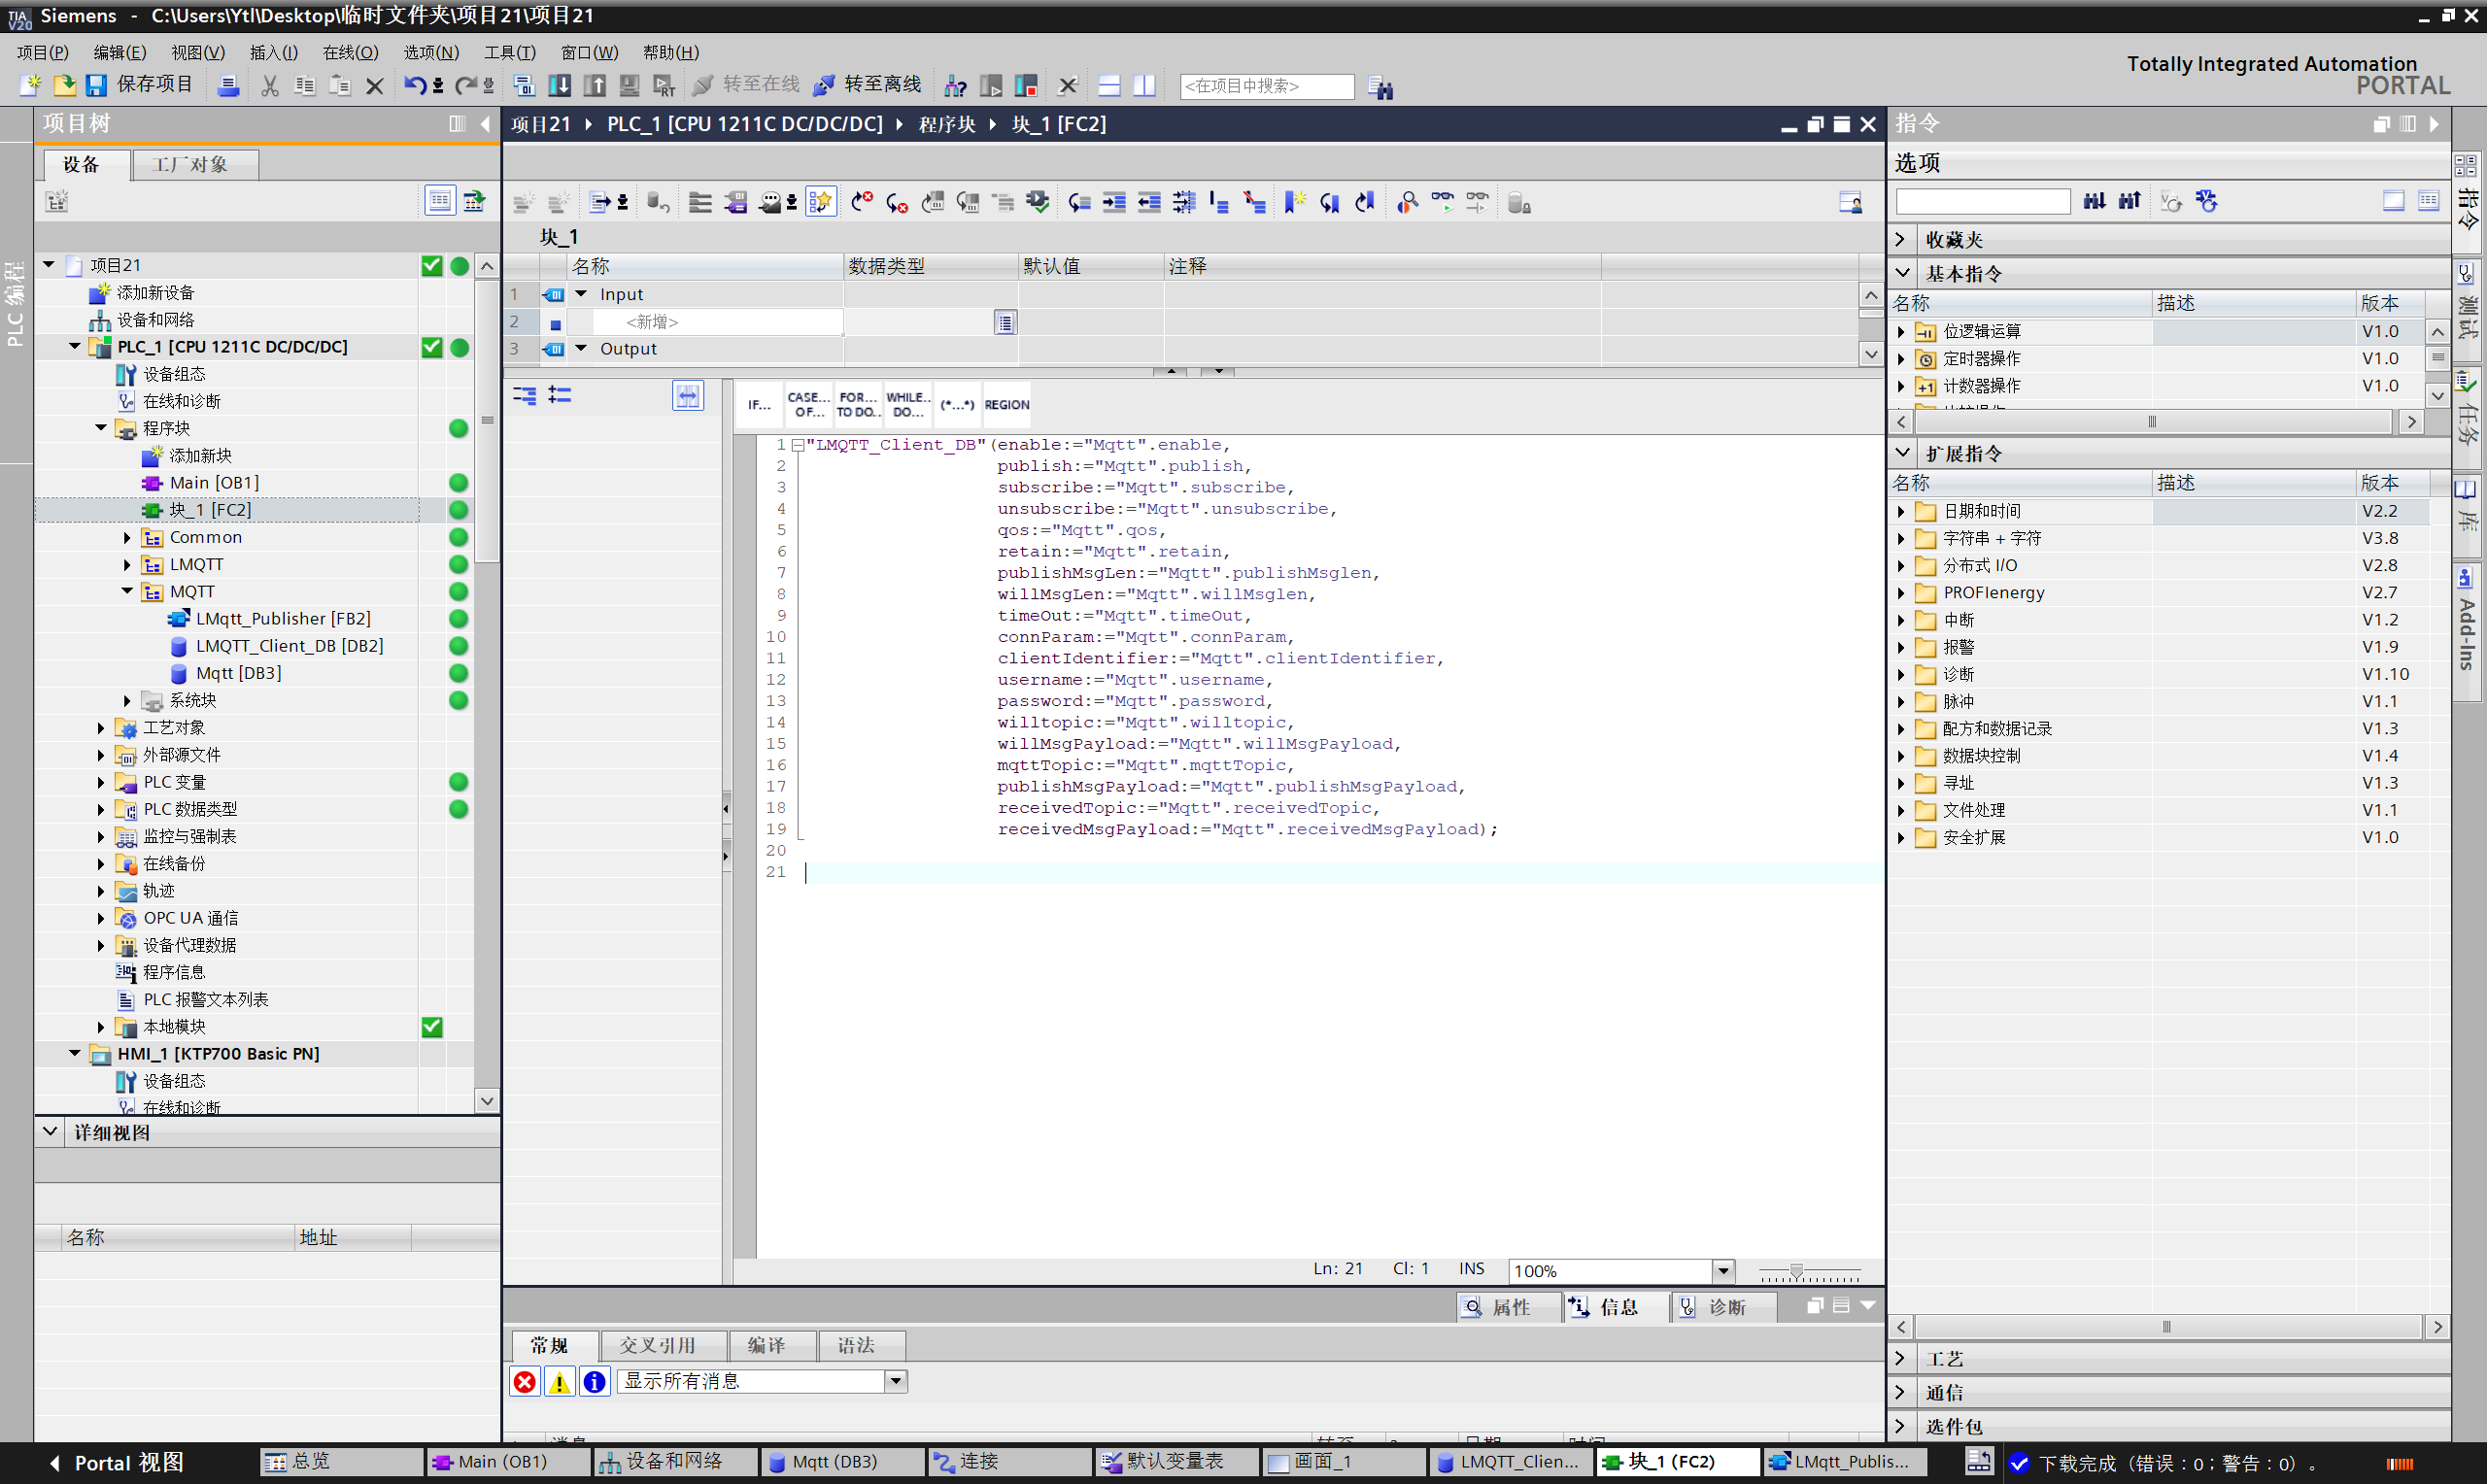Switch to Portal 视图
This screenshot has width=2487, height=1484.
(x=116, y=1463)
